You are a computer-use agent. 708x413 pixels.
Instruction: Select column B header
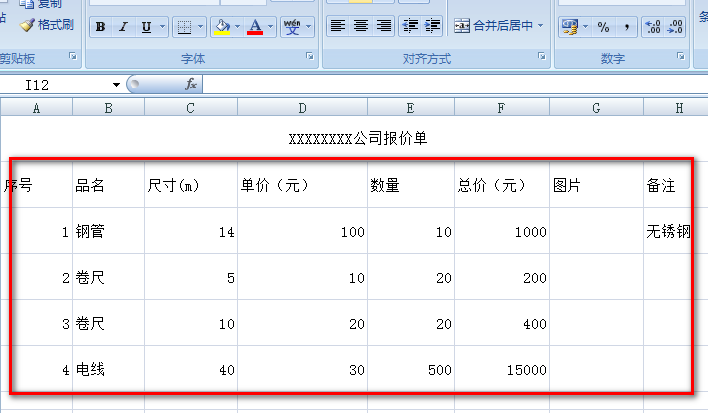pos(108,108)
